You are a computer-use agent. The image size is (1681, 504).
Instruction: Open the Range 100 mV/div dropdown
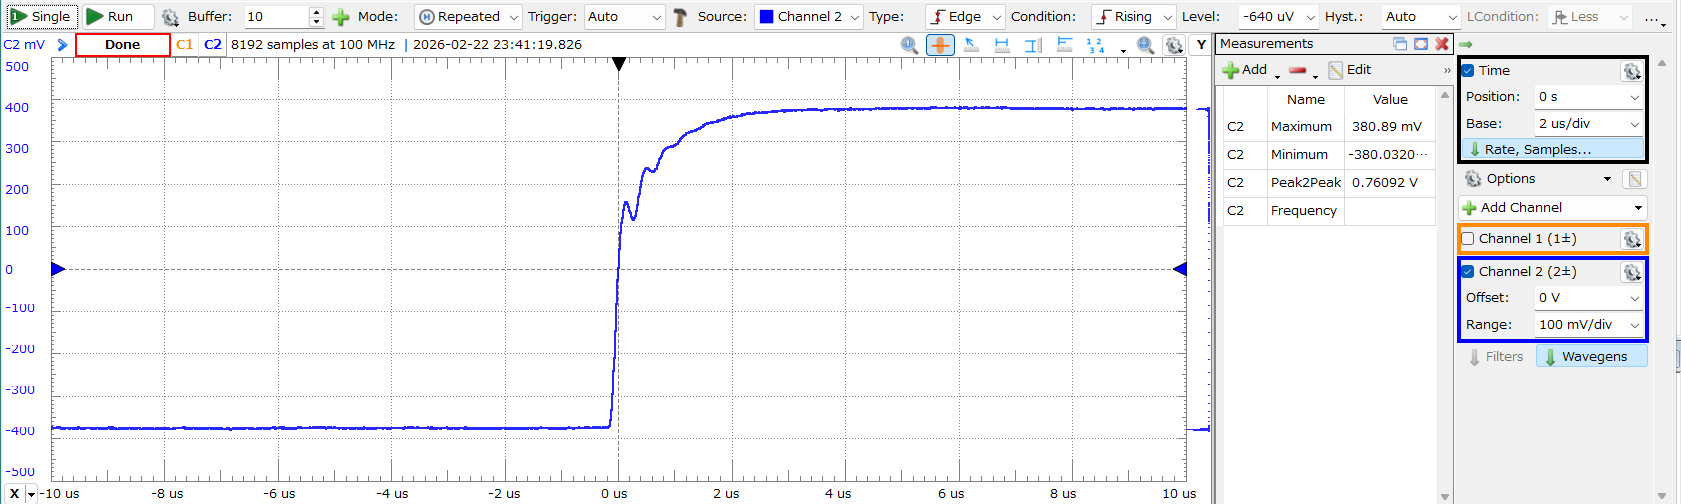(1589, 325)
